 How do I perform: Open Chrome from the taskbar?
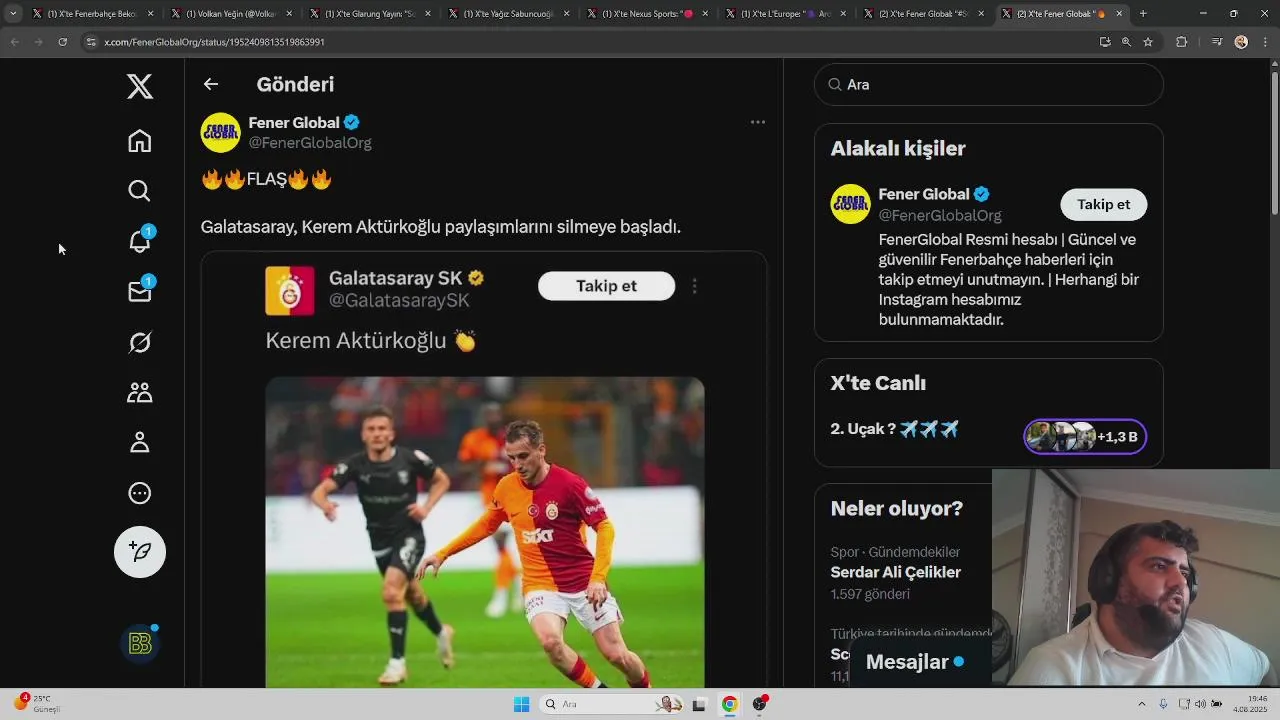coord(730,704)
